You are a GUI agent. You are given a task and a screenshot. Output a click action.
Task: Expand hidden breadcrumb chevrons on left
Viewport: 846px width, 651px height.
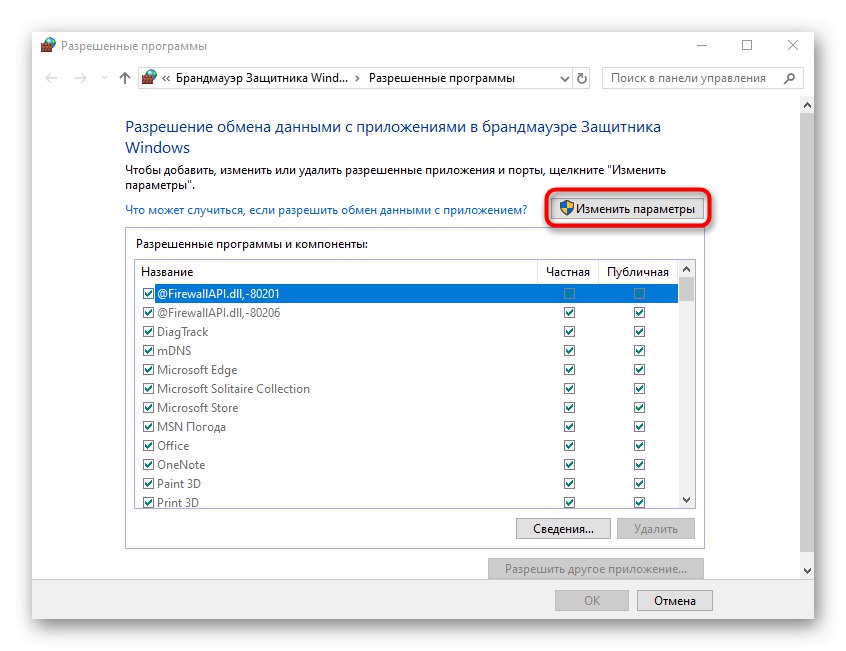point(166,78)
